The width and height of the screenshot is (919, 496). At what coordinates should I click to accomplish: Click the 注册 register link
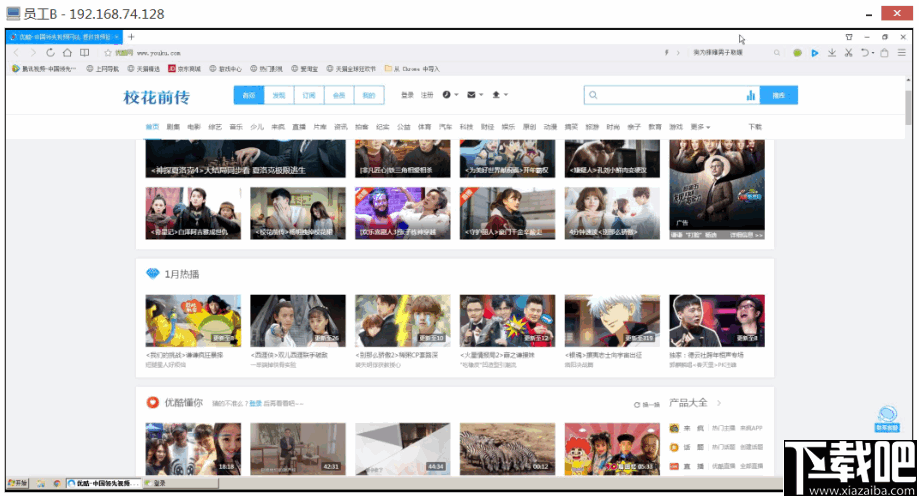pos(427,95)
